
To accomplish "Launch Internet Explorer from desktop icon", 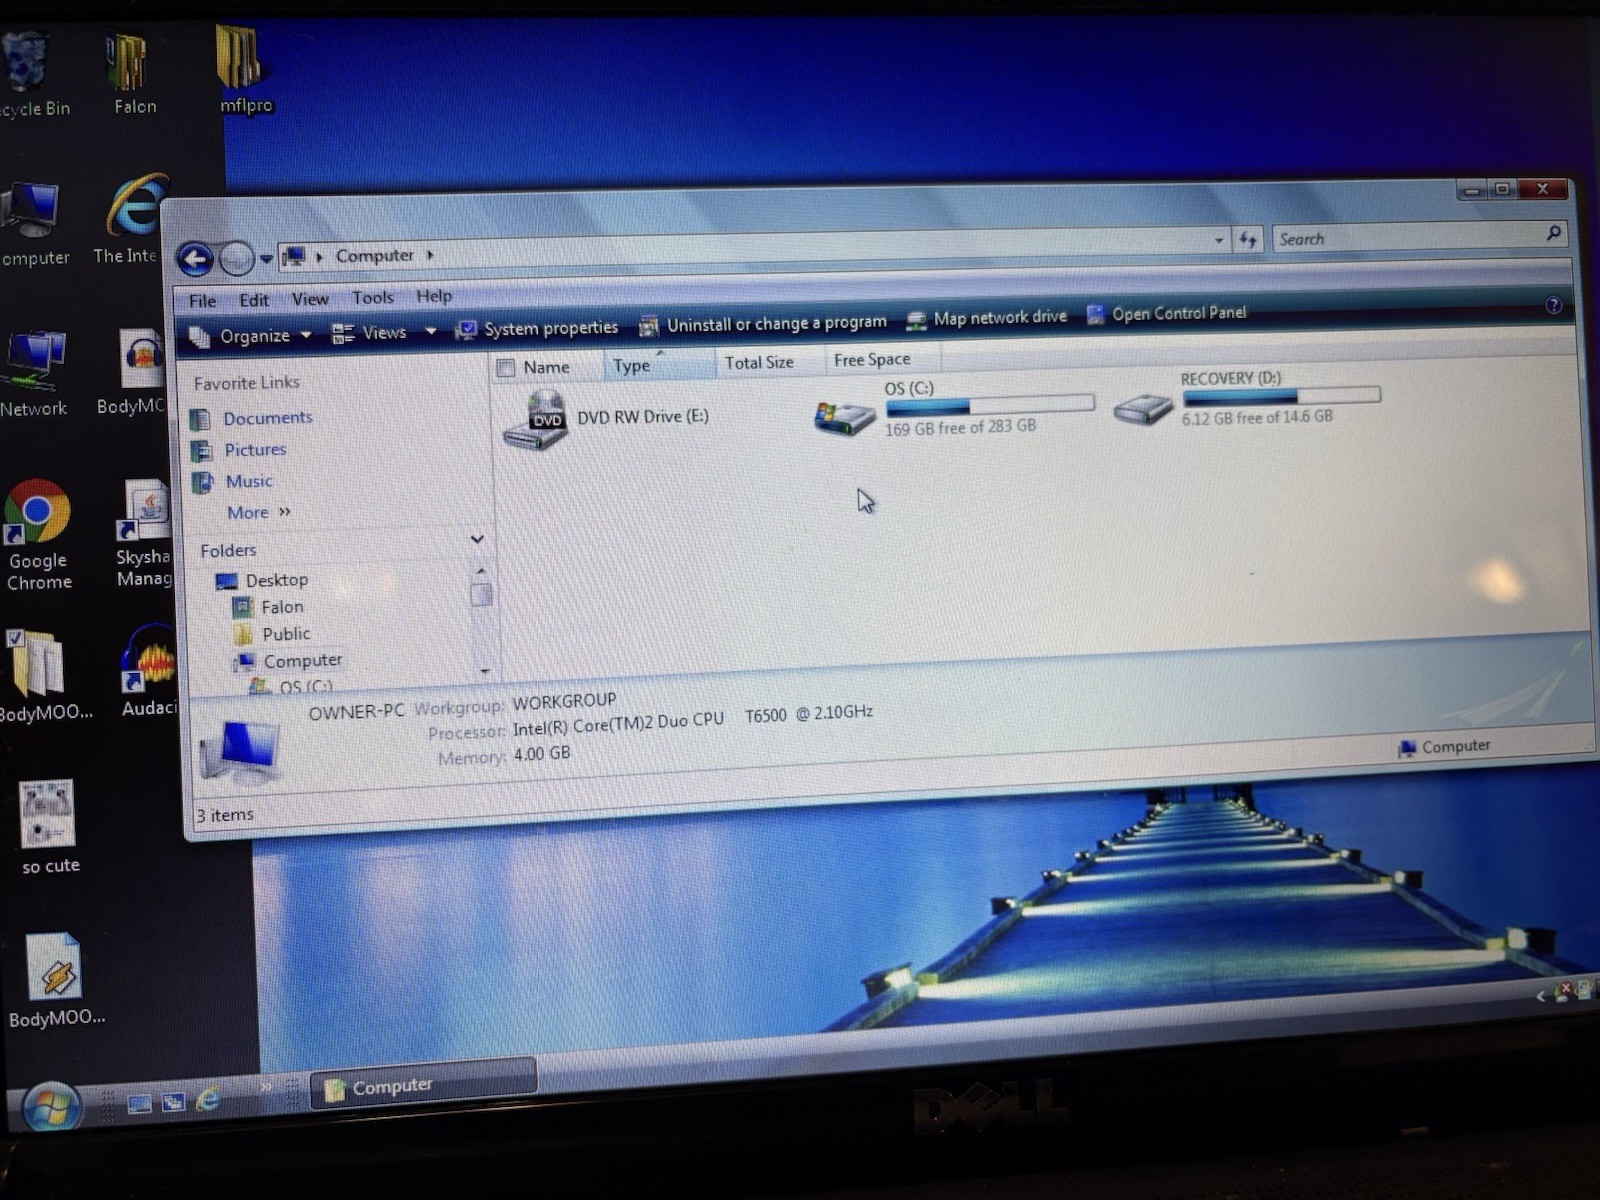I will click(x=133, y=220).
